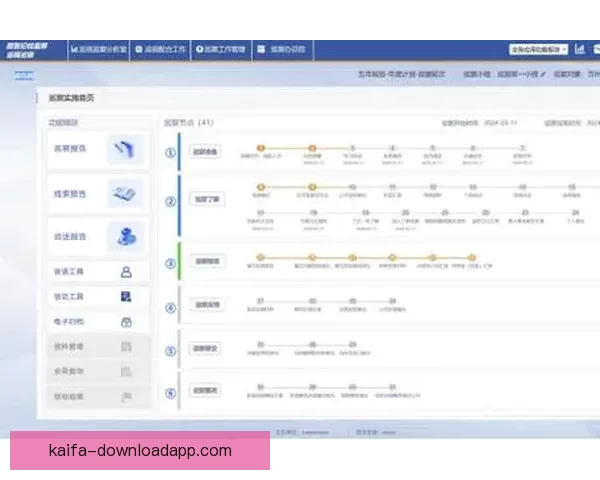Image resolution: width=600 pixels, height=480 pixels.
Task: Select stage circle number ⑥
Action: coord(170,393)
